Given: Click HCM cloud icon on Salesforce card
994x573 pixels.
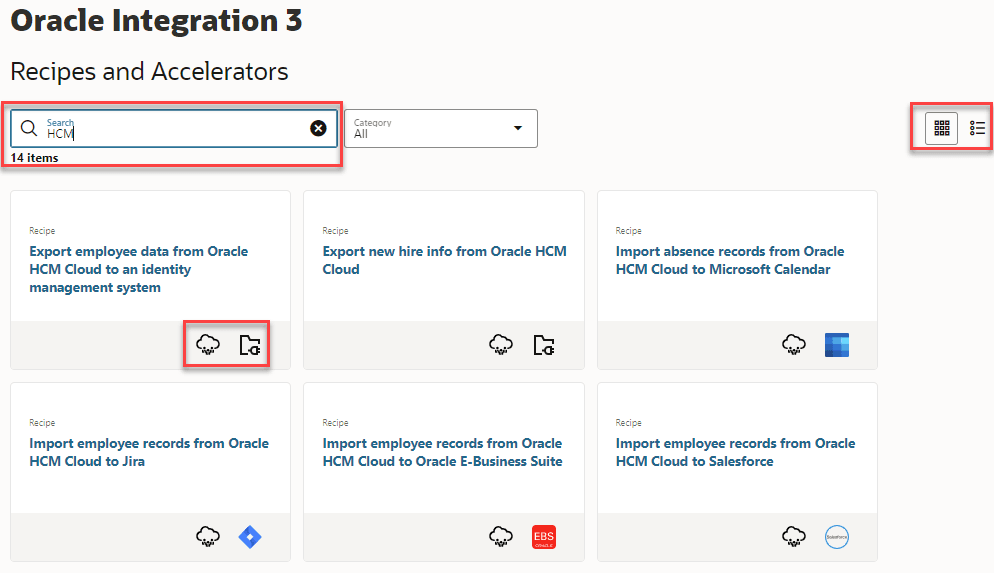Looking at the screenshot, I should click(794, 537).
